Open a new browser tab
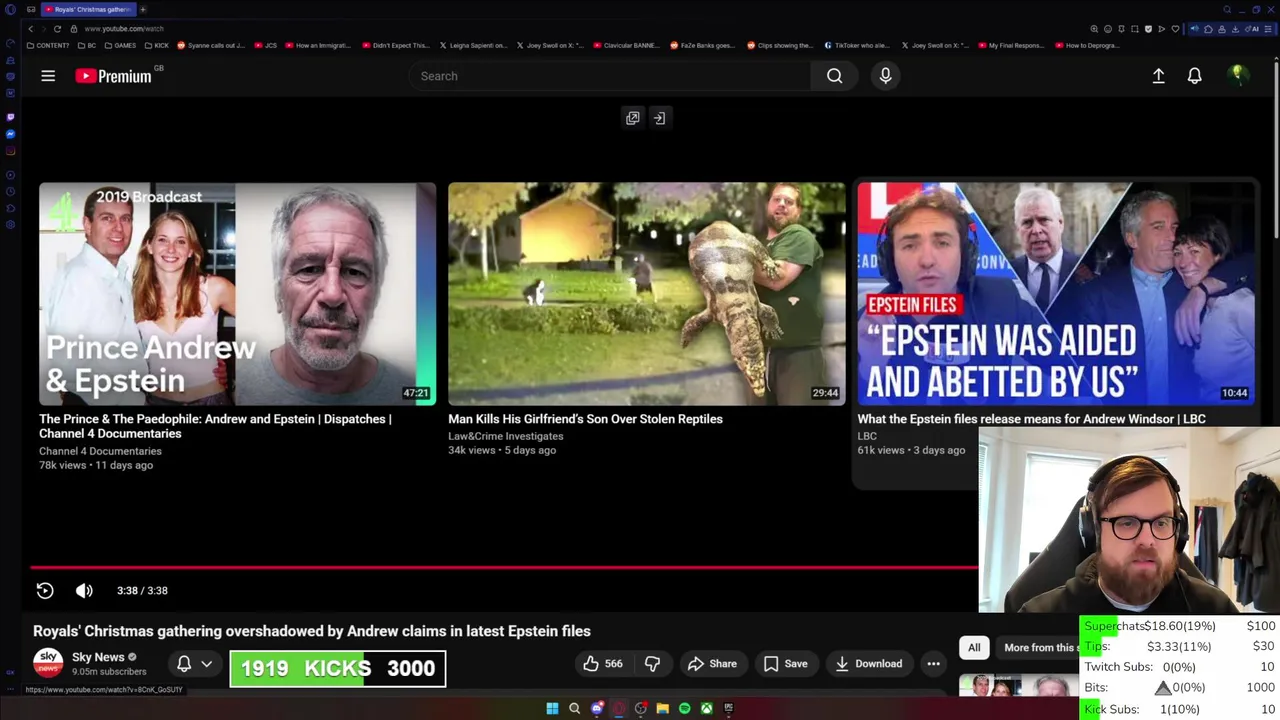Screen dimensions: 1280x720 143,9
